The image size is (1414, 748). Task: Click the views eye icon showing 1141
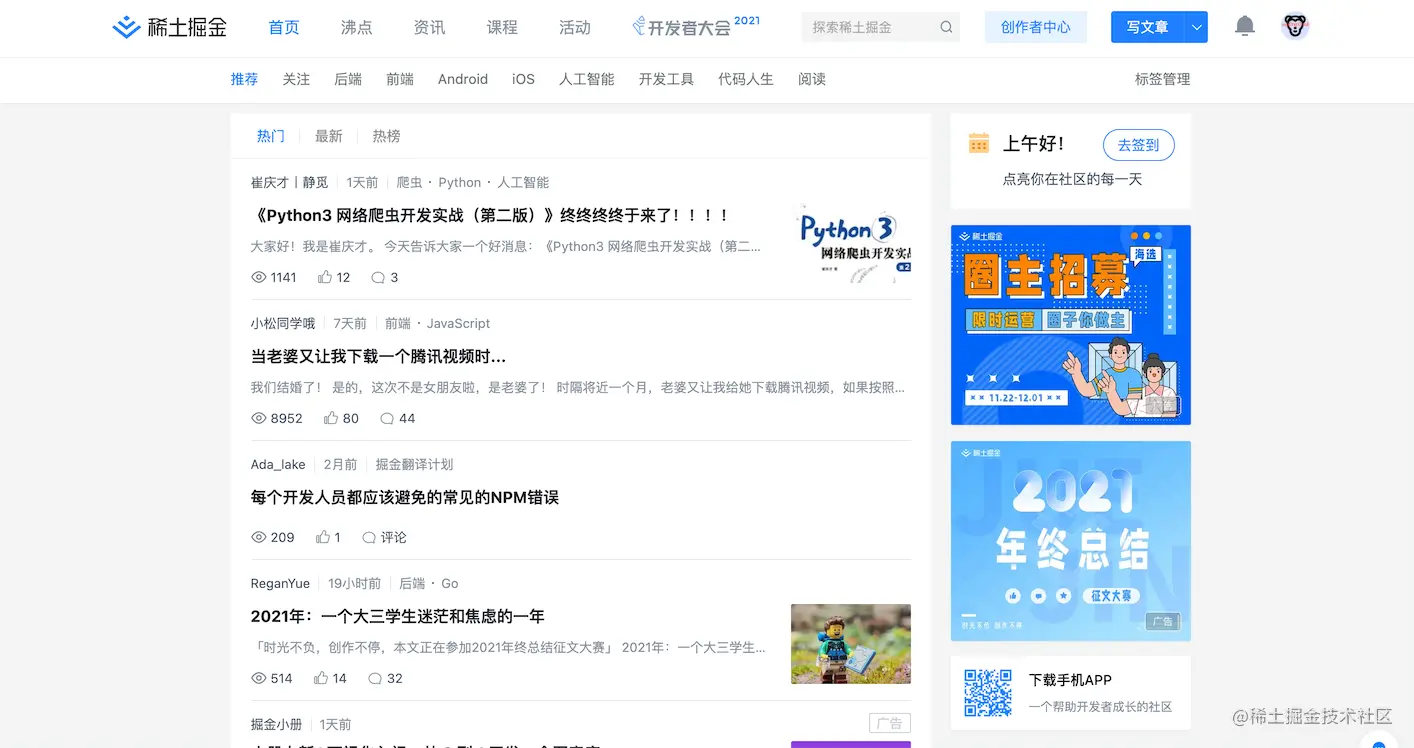(258, 277)
